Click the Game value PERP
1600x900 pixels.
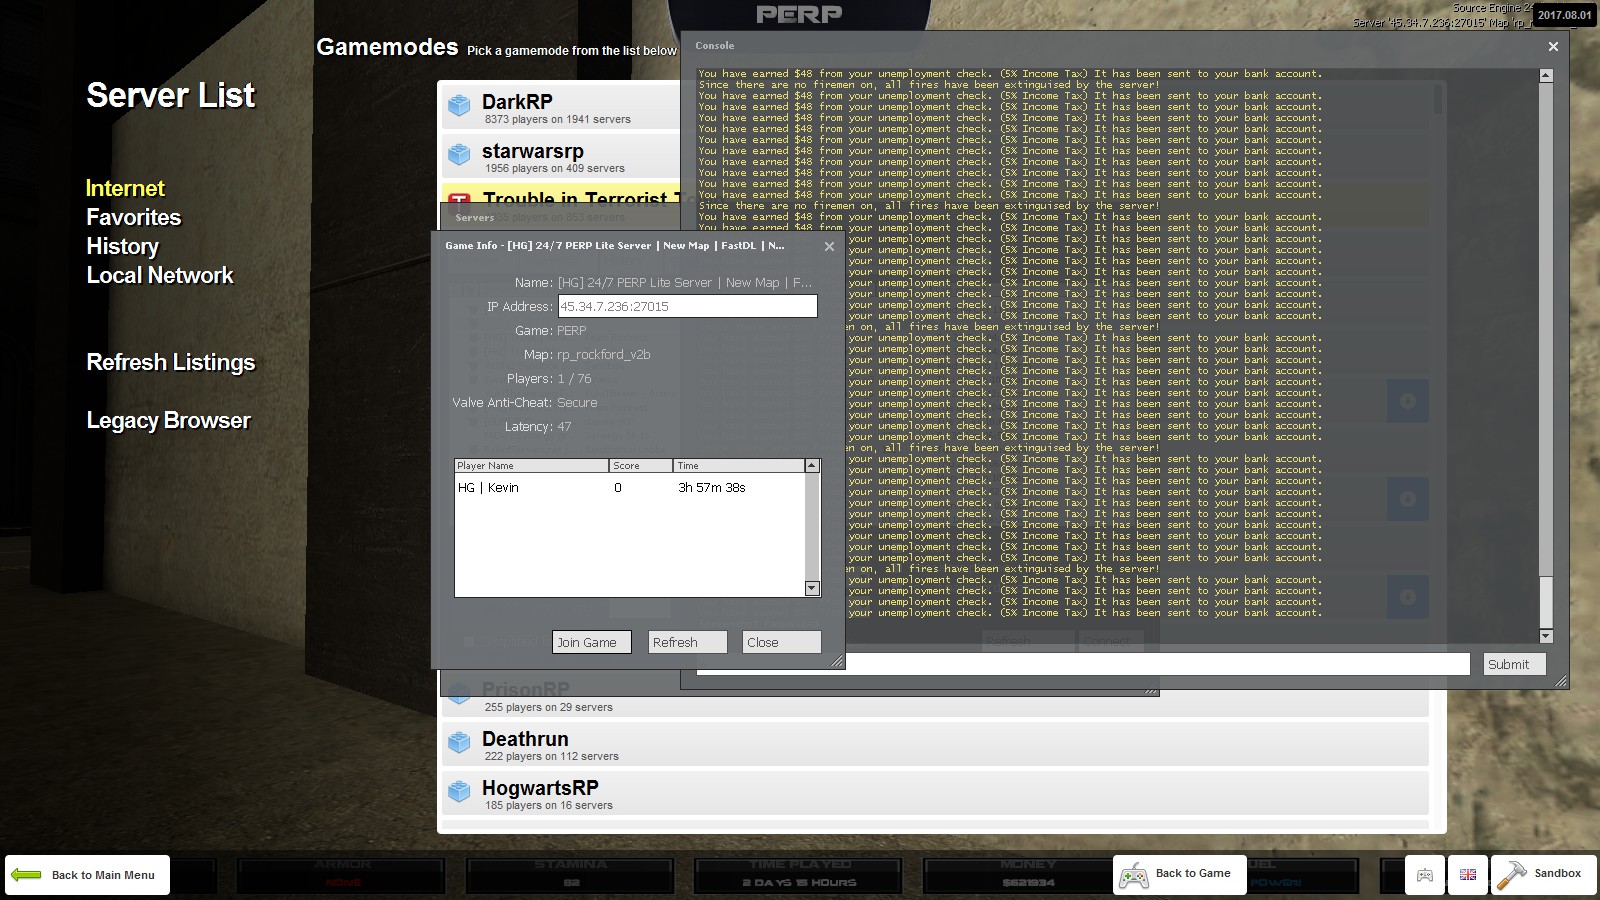(x=572, y=331)
